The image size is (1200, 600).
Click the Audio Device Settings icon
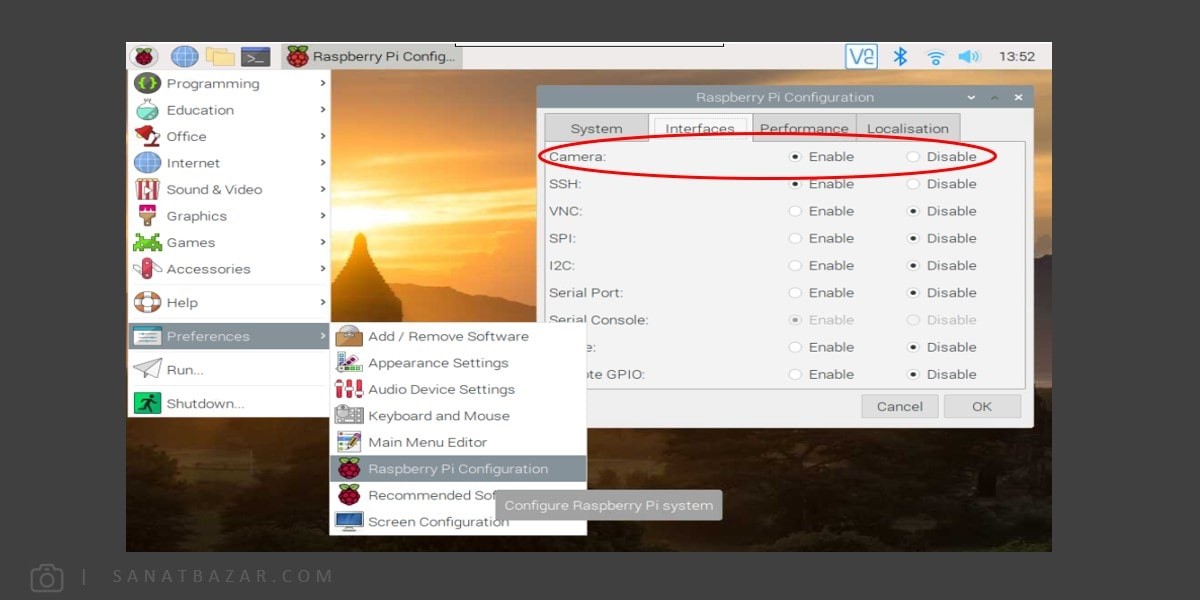pos(349,389)
